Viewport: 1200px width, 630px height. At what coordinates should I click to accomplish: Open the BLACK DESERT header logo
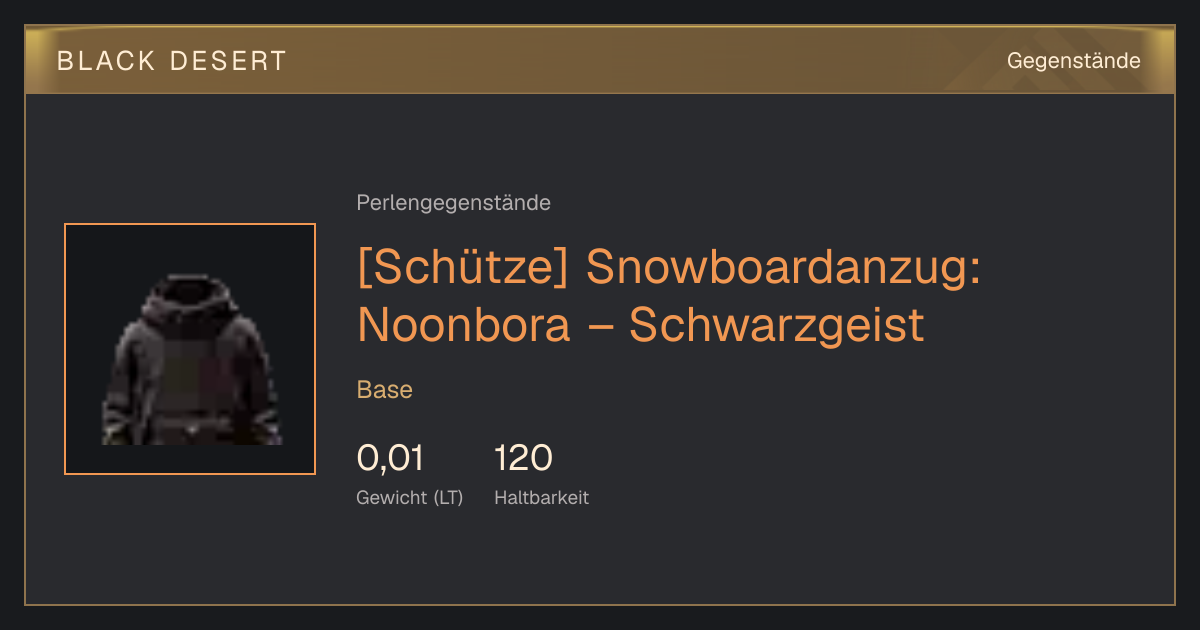(x=172, y=61)
